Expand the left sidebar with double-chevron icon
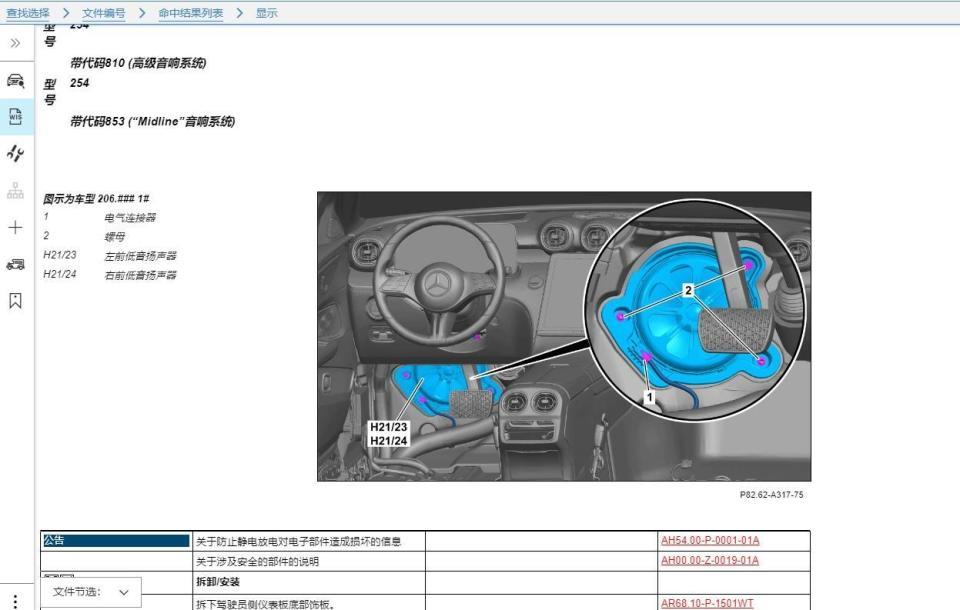This screenshot has height=610, width=960. 15,44
